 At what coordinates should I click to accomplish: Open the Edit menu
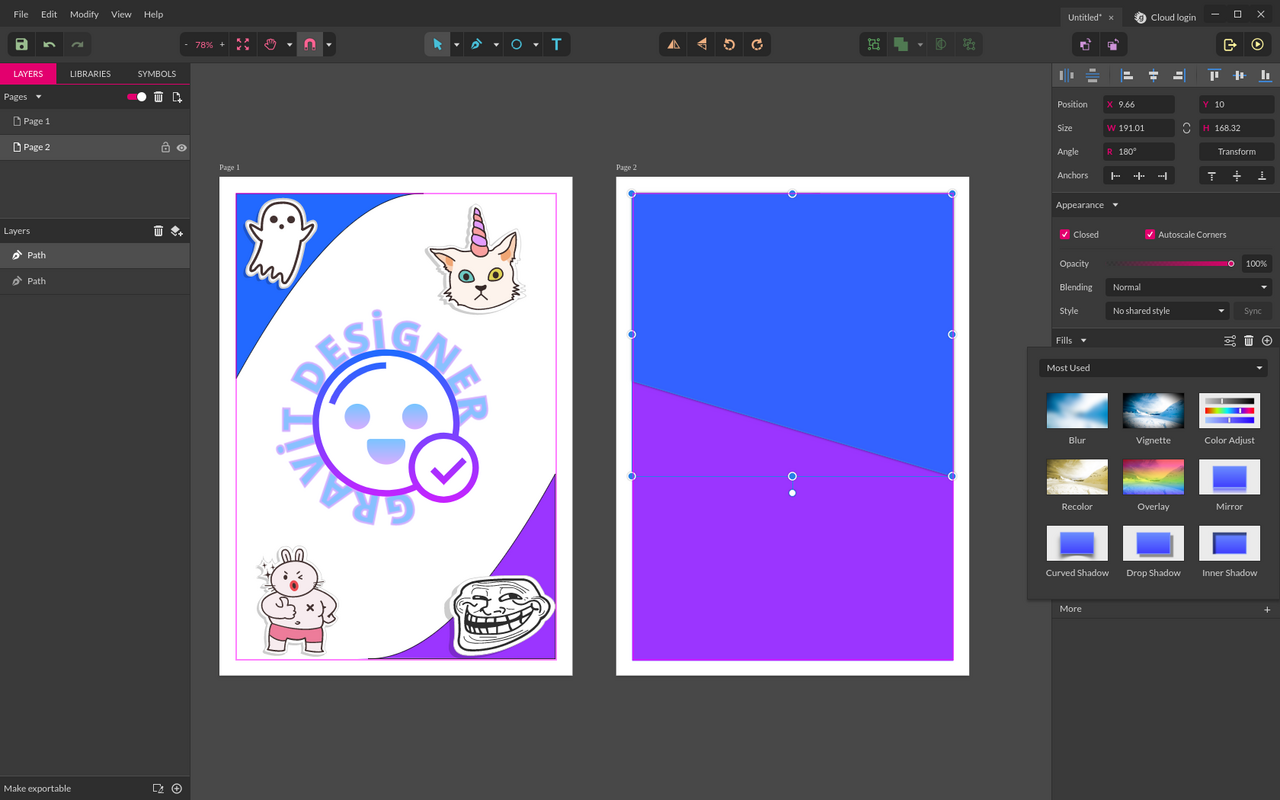(49, 15)
